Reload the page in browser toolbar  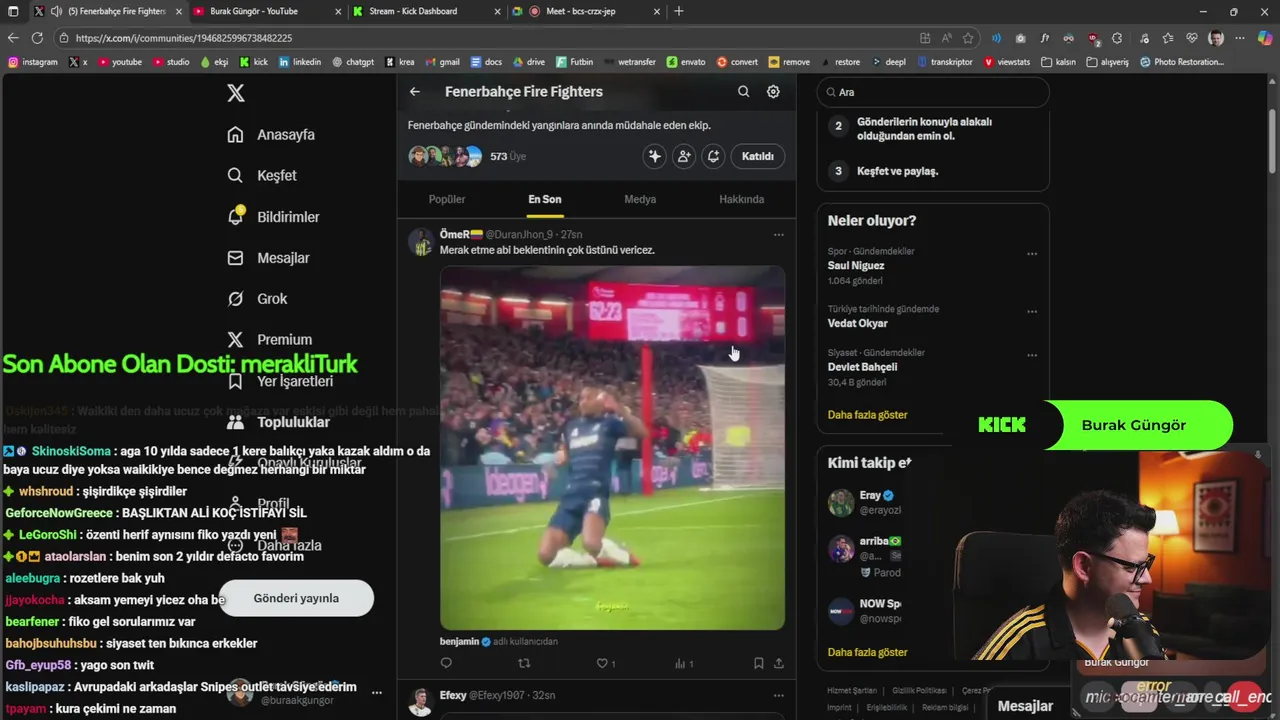37,38
